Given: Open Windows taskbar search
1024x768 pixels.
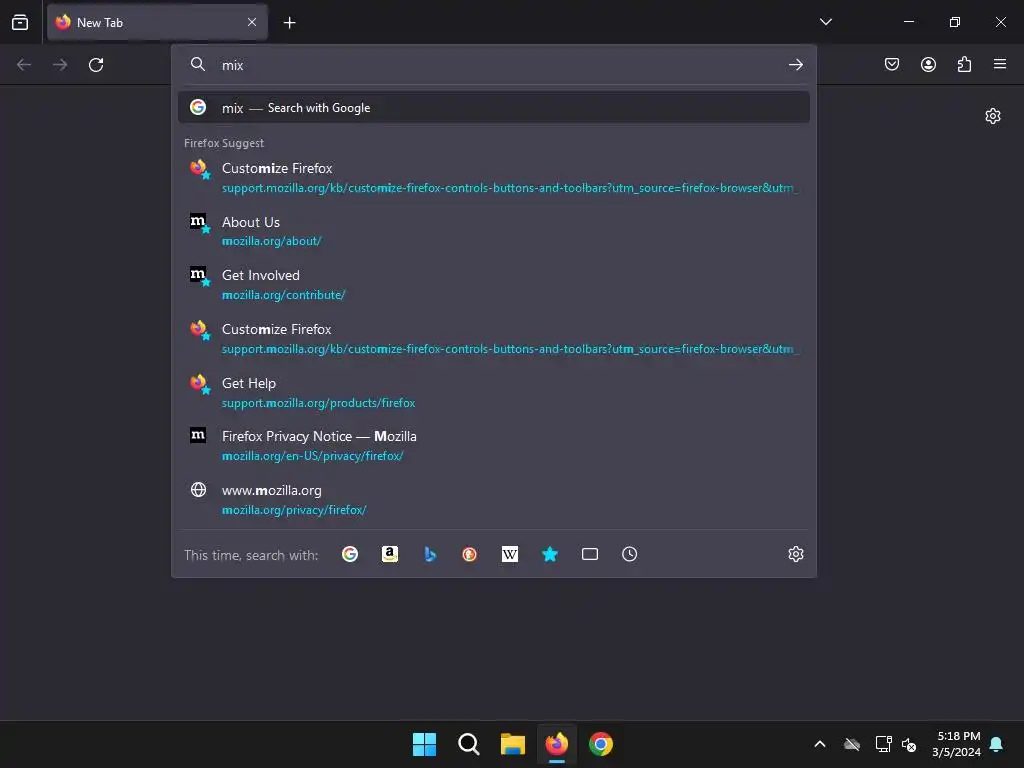Looking at the screenshot, I should click(x=468, y=744).
